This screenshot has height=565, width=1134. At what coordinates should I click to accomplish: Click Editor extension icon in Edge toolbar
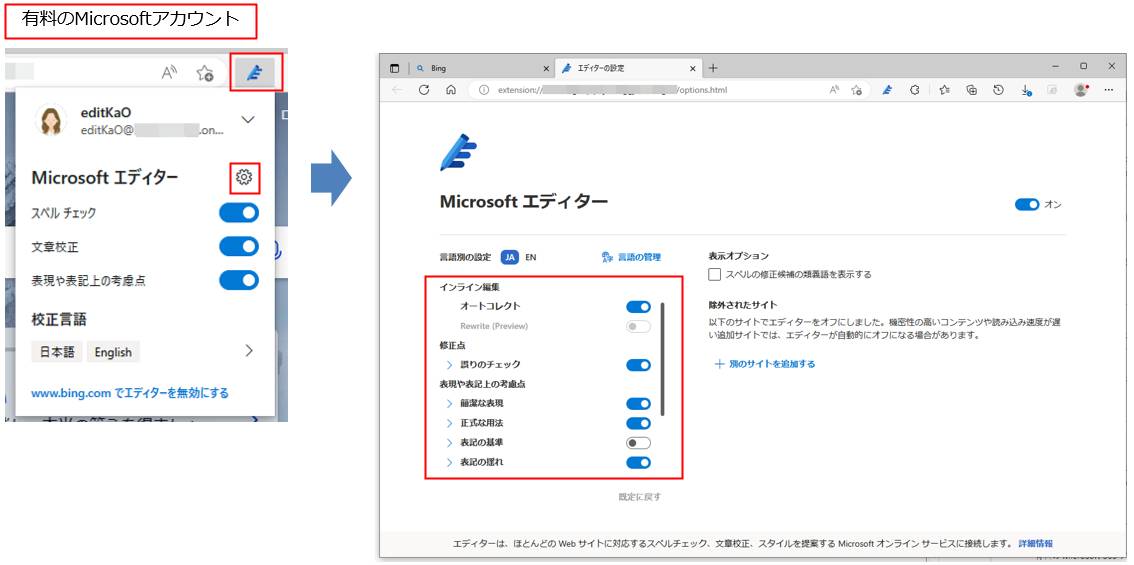887,90
